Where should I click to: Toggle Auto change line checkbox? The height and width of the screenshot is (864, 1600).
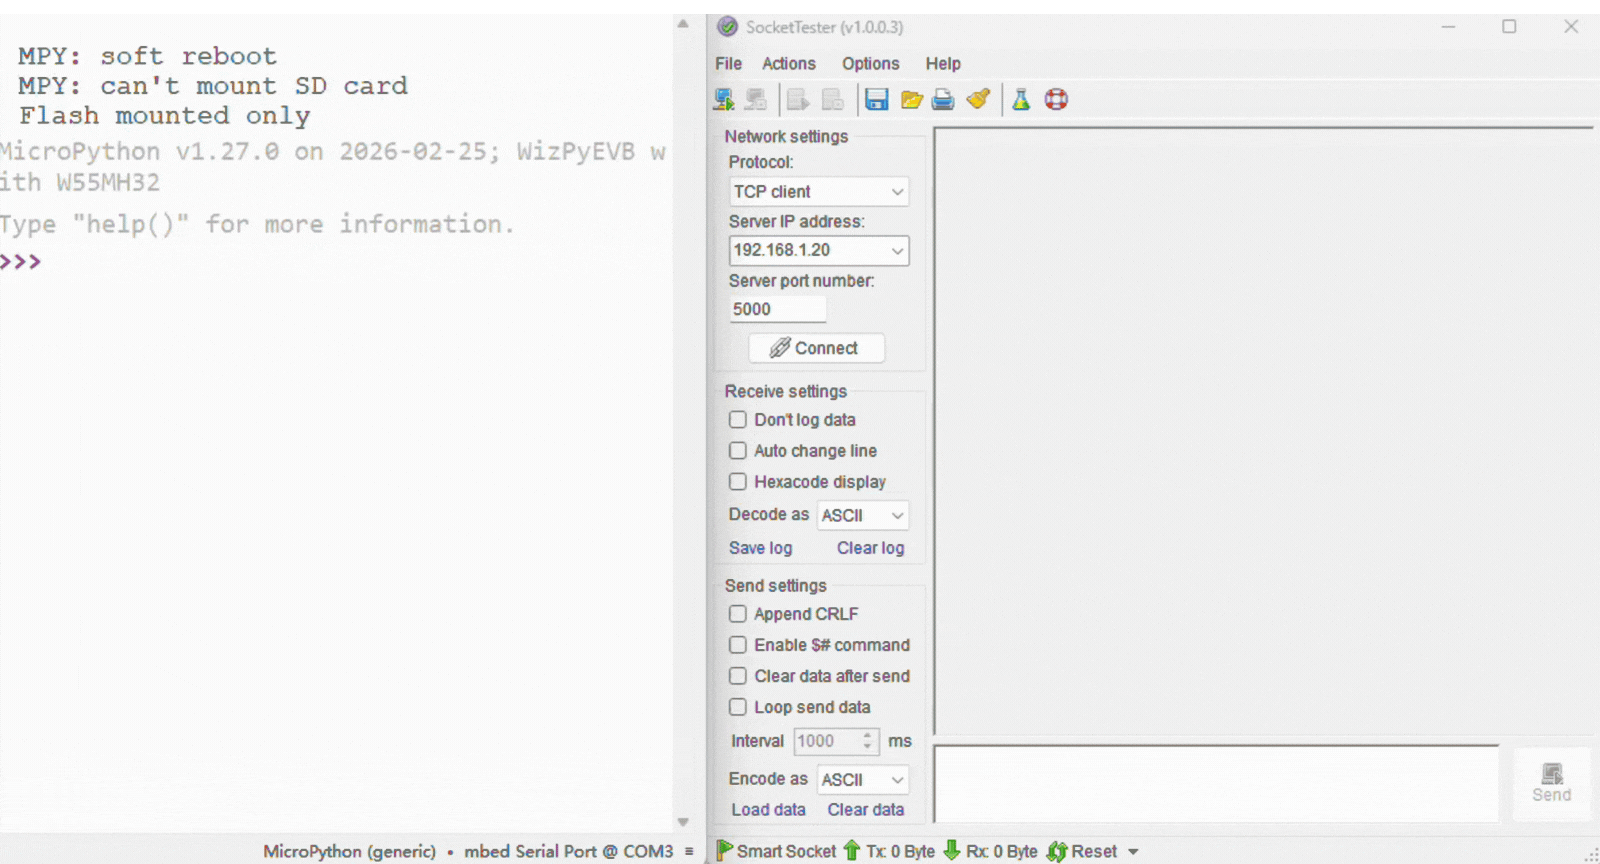click(738, 451)
